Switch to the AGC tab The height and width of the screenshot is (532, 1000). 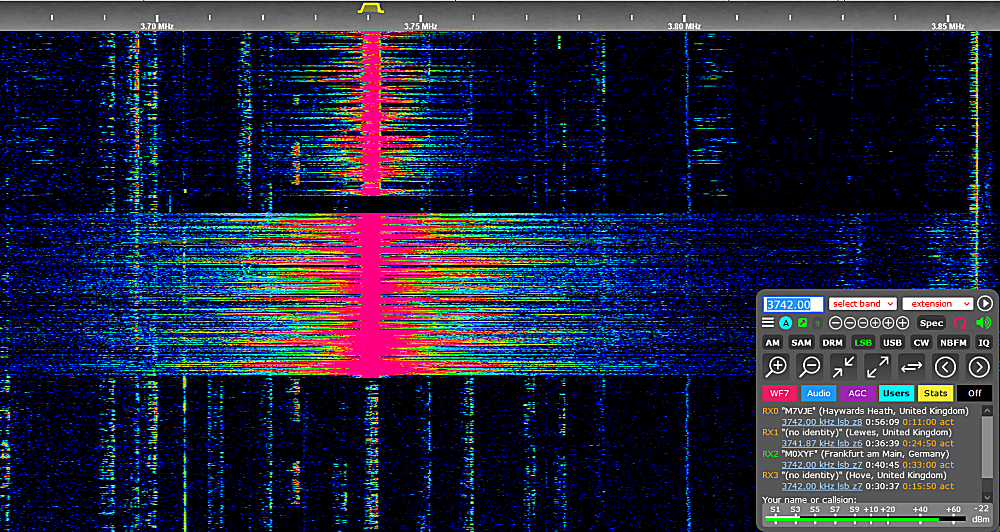point(858,393)
